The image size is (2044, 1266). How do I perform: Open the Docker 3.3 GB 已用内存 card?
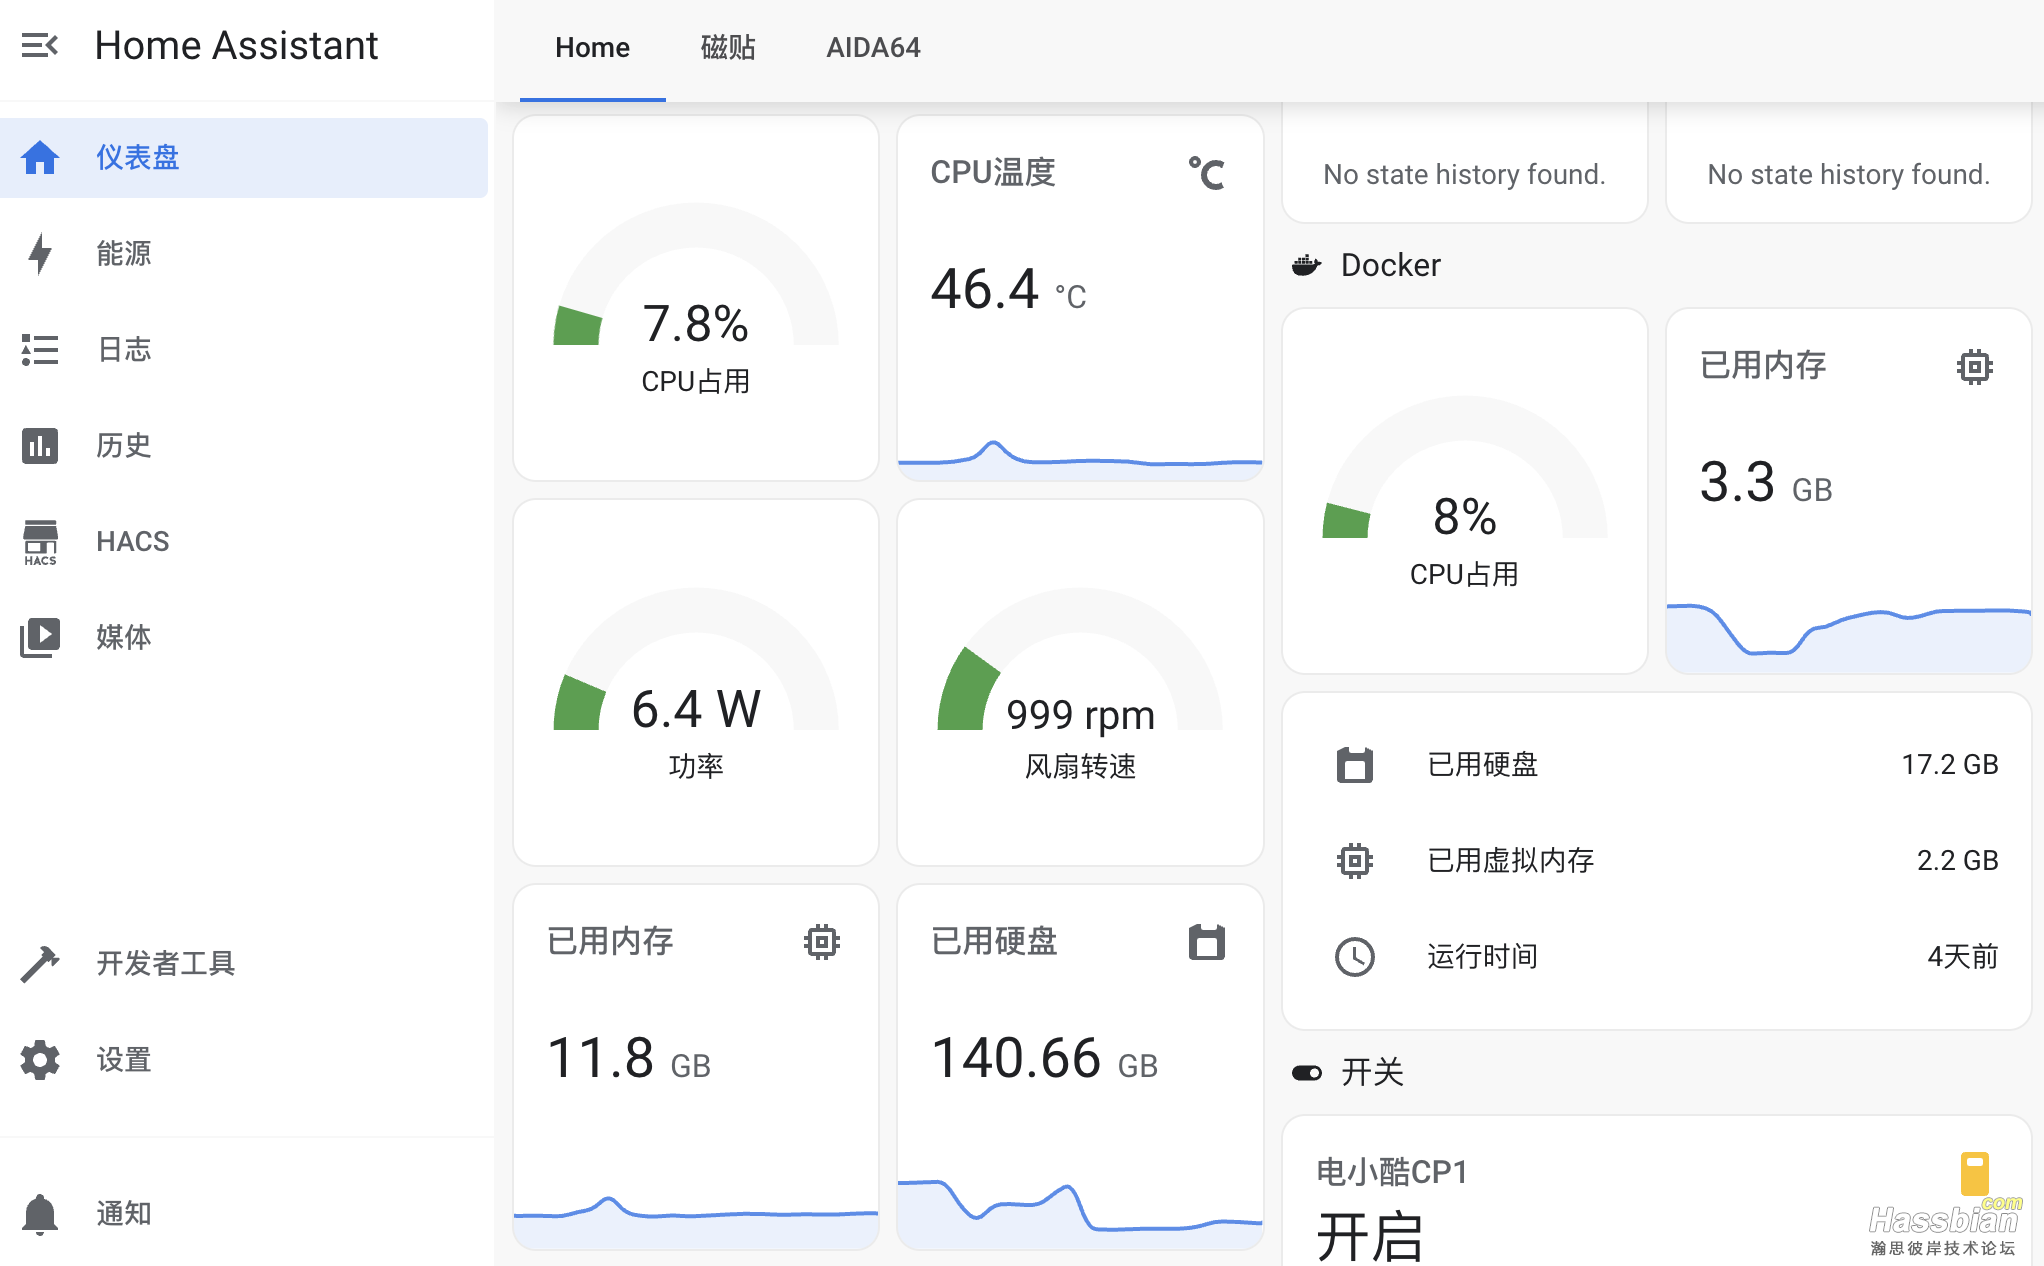(x=1848, y=490)
